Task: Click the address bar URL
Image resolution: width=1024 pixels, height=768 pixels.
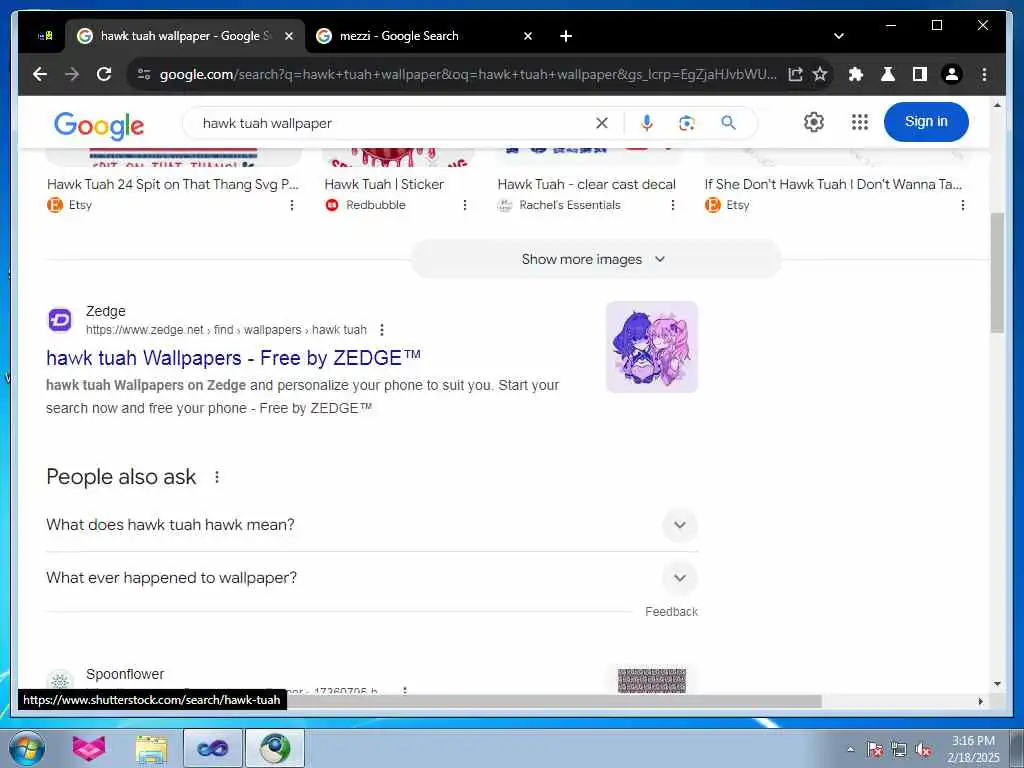Action: coord(468,74)
